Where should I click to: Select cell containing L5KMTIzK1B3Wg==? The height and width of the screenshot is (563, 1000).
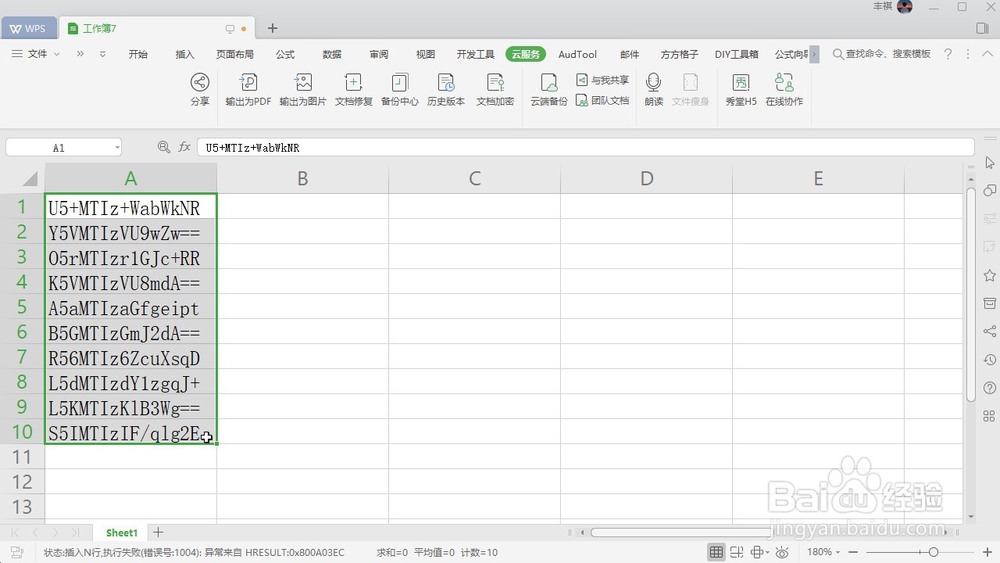(x=131, y=408)
